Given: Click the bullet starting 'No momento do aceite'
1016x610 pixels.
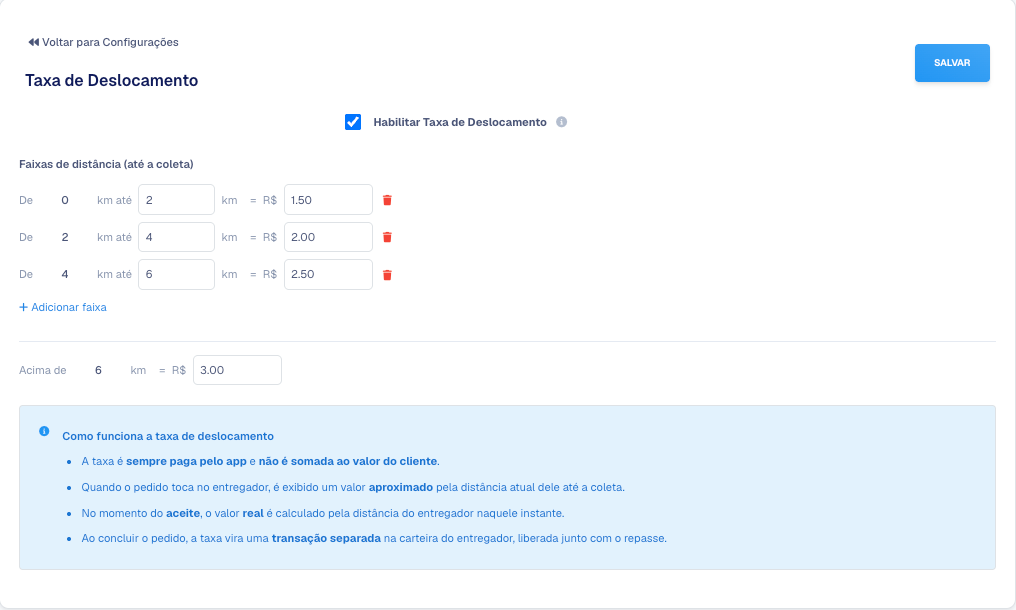Looking at the screenshot, I should click(323, 513).
